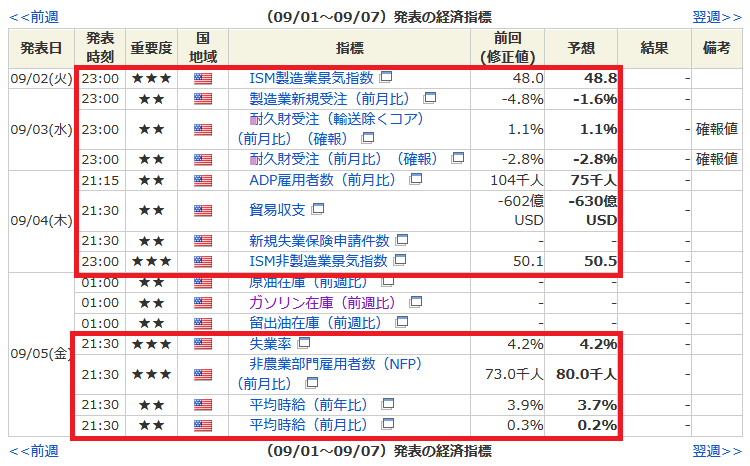Click popup icon after （前月比）（確報） core orders
The image size is (750, 466).
click(368, 138)
